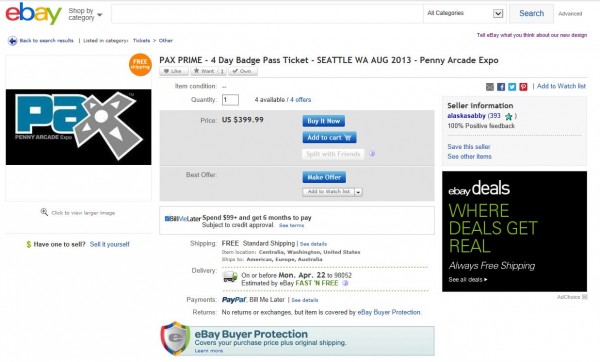Click the Quantity input field
This screenshot has width=600, height=362.
(x=230, y=100)
